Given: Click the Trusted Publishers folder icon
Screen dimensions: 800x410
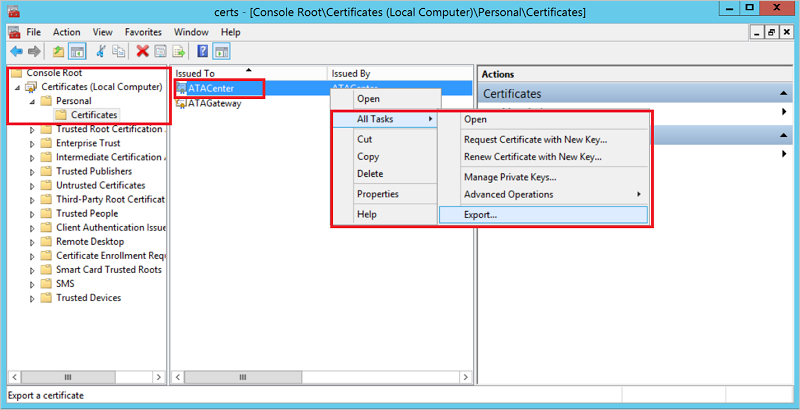Looking at the screenshot, I should click(x=46, y=171).
